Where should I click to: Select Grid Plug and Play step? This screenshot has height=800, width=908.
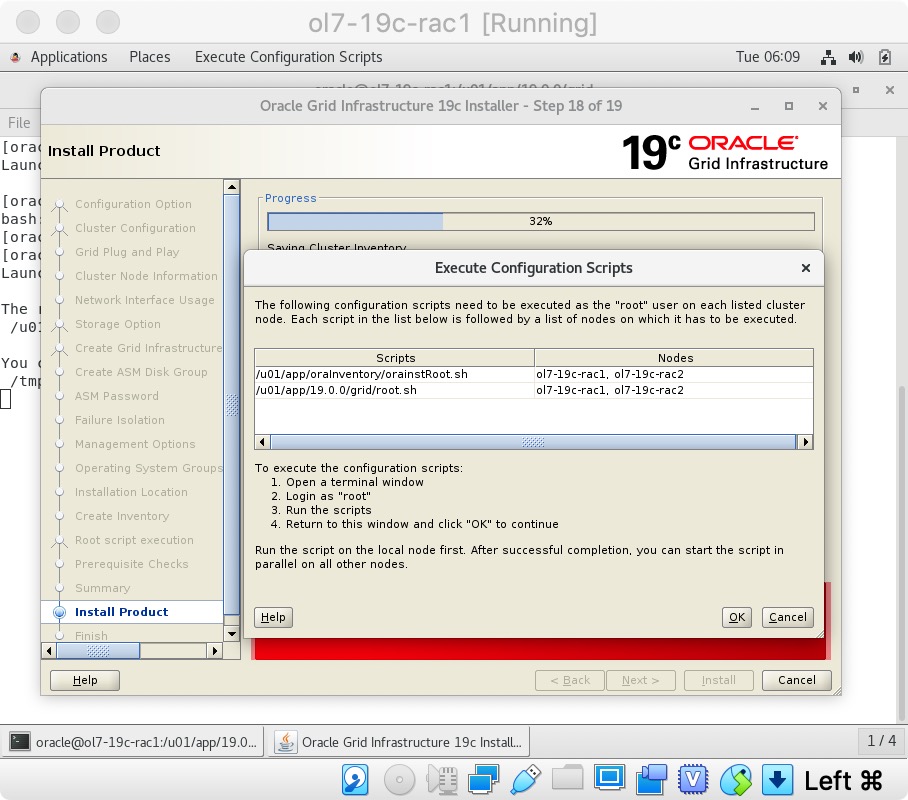point(127,252)
